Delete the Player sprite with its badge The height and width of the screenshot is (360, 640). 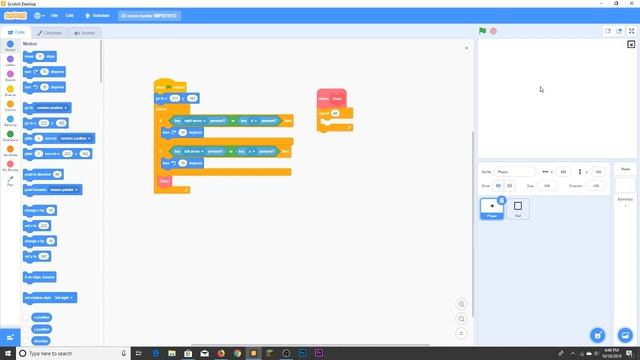(502, 200)
